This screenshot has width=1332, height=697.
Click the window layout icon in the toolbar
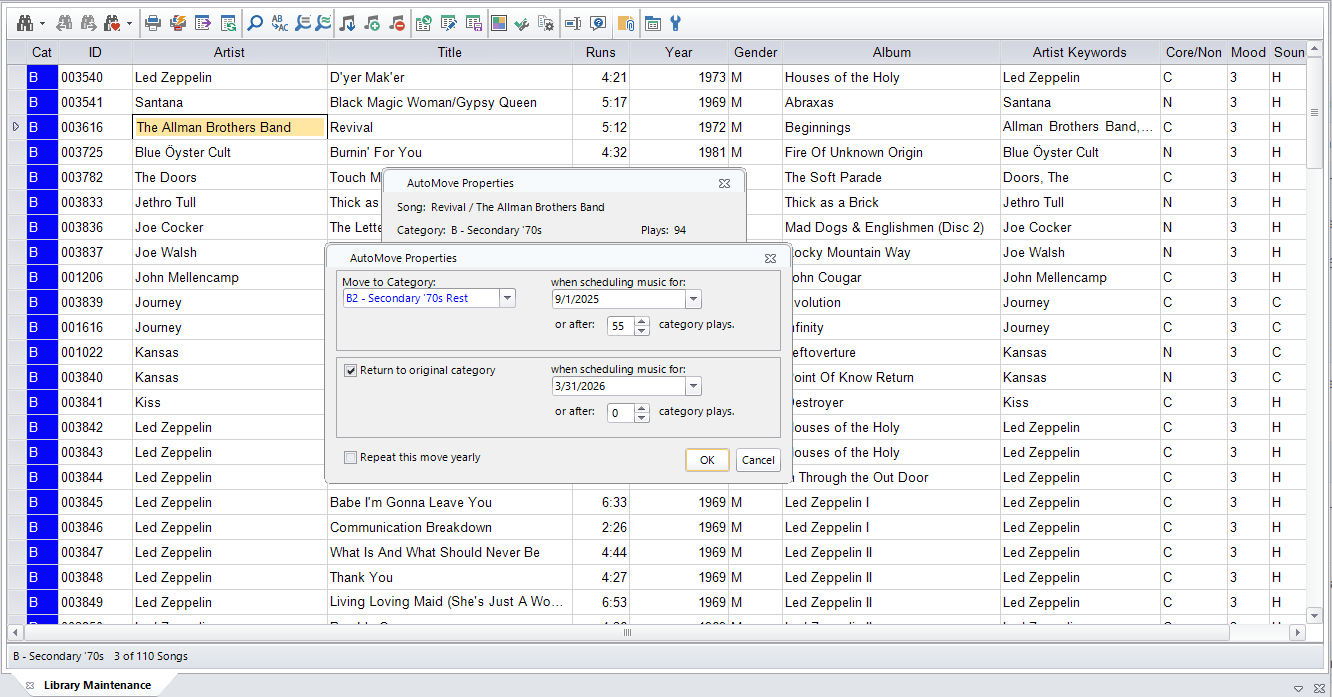[x=652, y=22]
